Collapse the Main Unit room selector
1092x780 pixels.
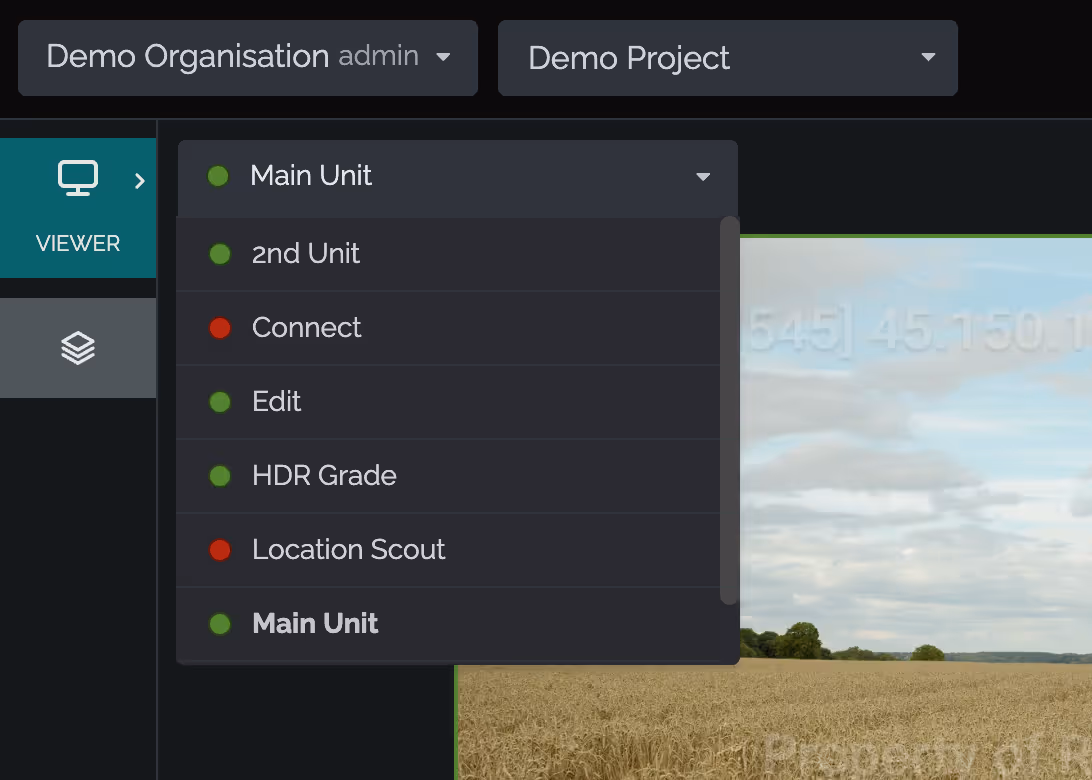[458, 177]
